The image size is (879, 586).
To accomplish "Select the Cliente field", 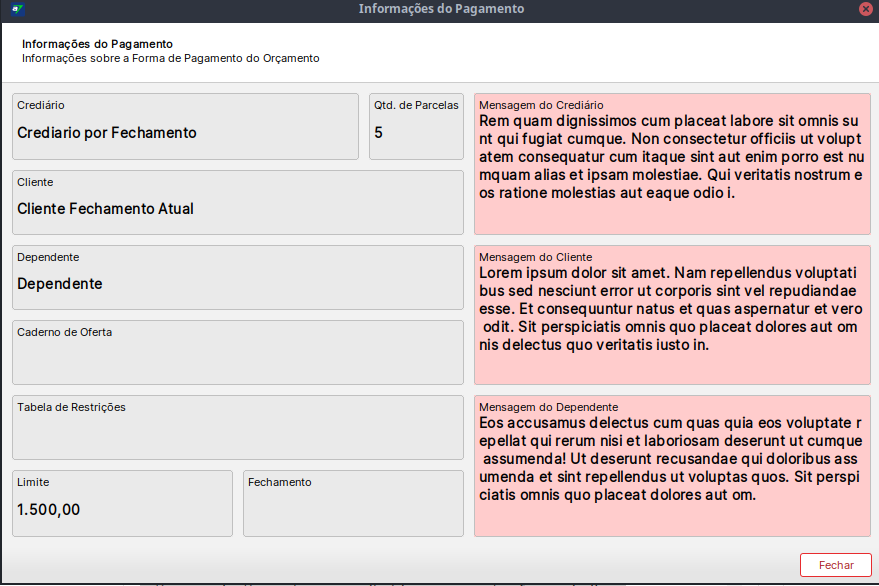I will click(x=238, y=202).
